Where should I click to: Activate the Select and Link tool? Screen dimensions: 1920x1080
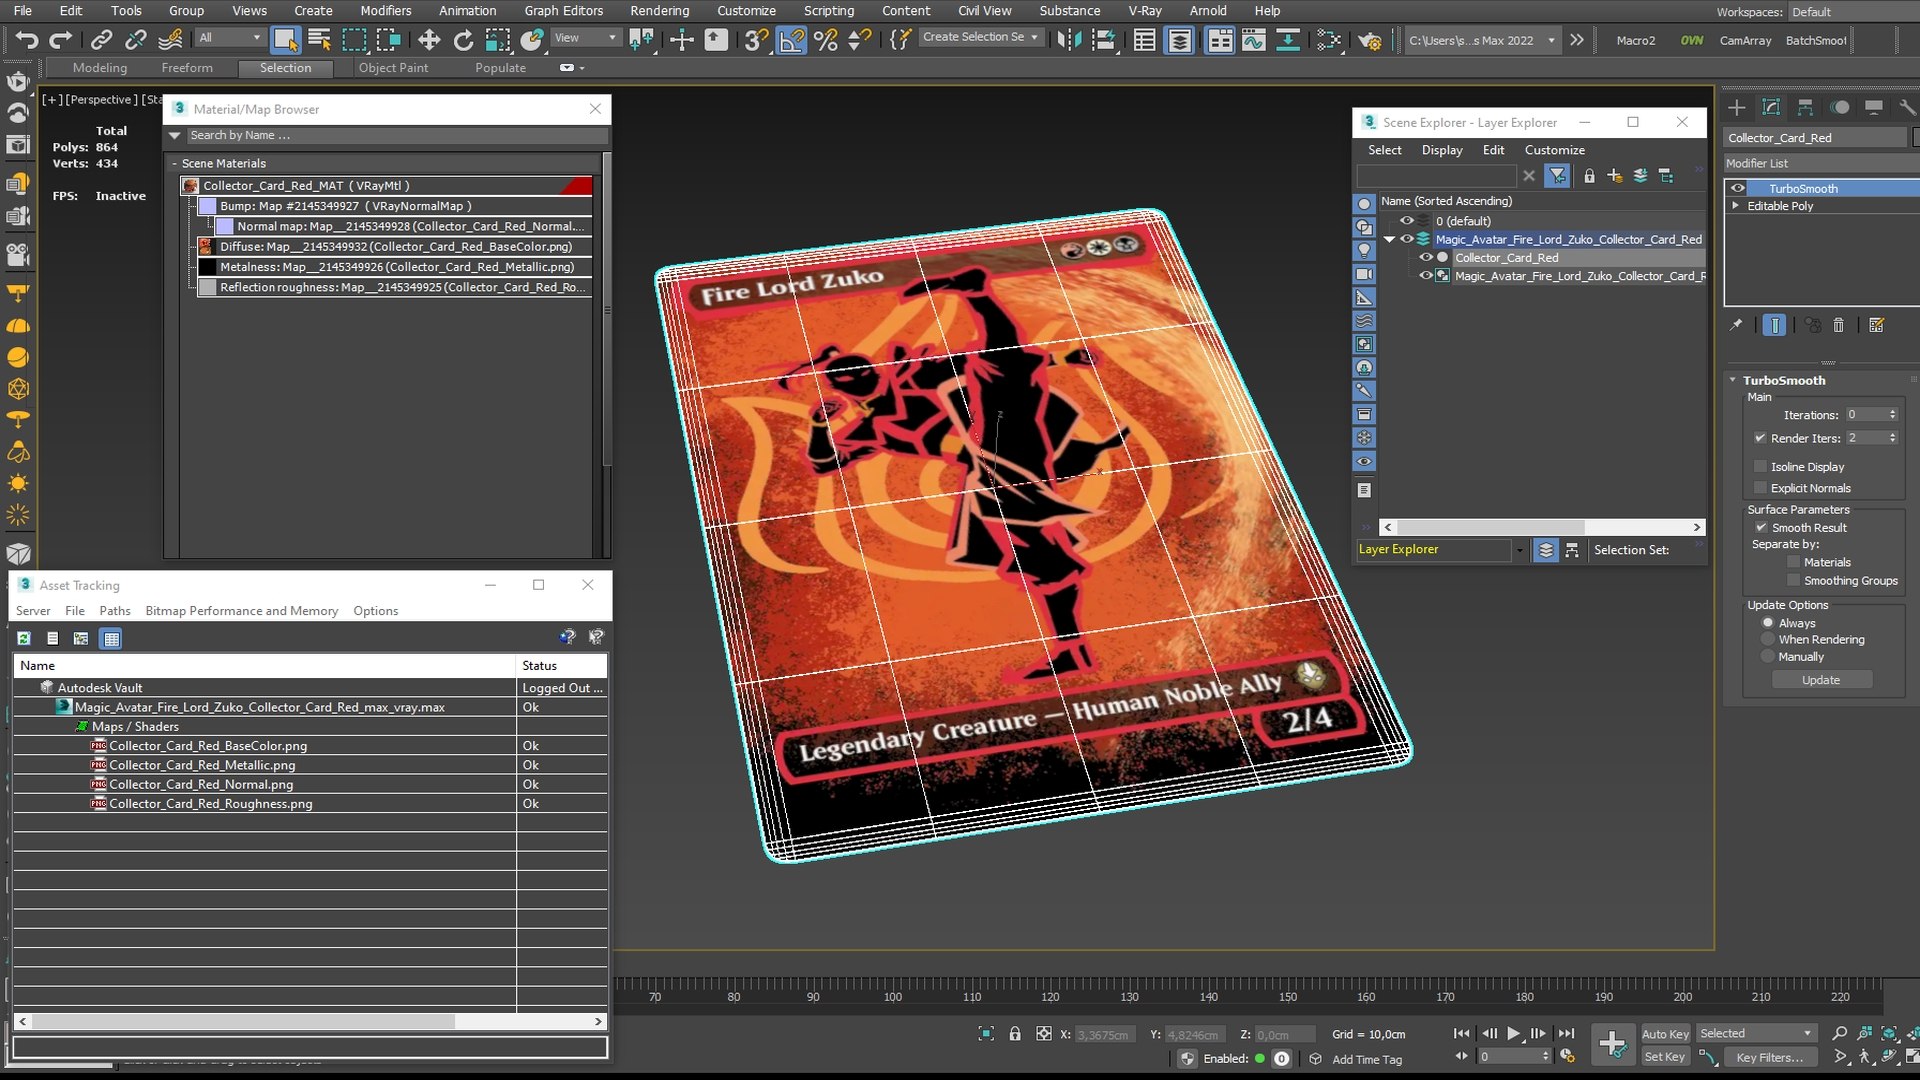[101, 40]
